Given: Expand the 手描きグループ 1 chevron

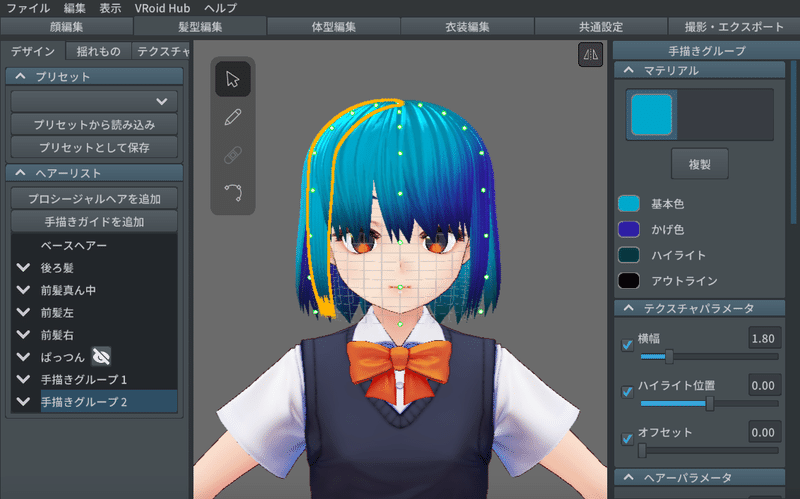Looking at the screenshot, I should pos(23,379).
